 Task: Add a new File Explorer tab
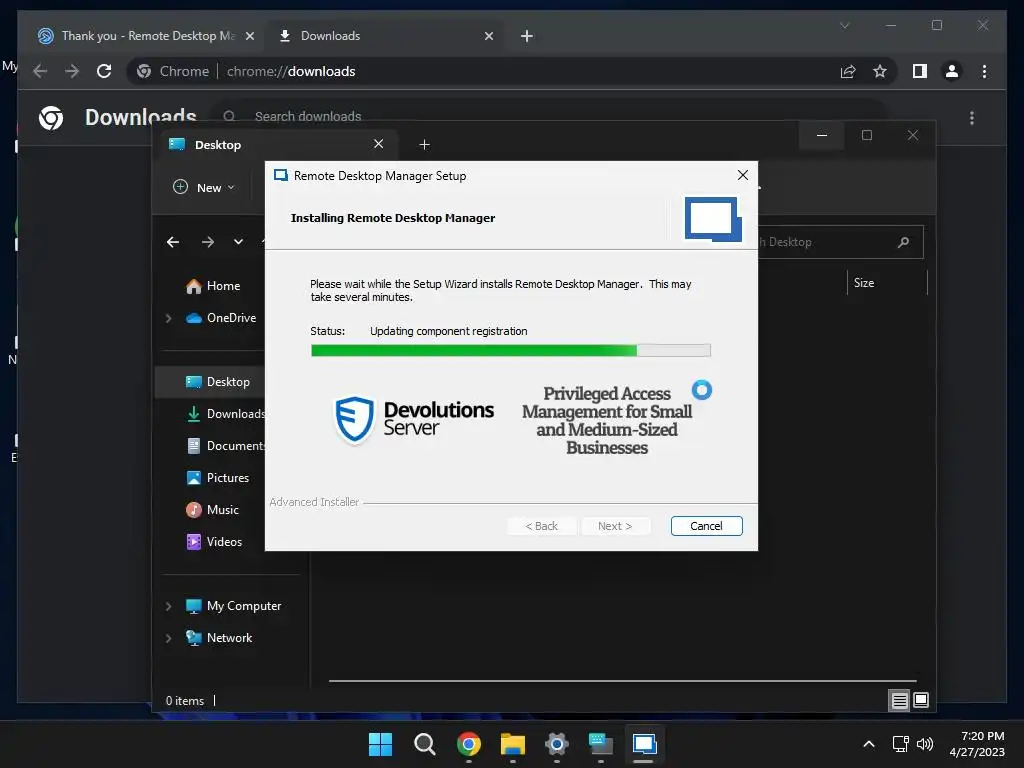(x=424, y=144)
